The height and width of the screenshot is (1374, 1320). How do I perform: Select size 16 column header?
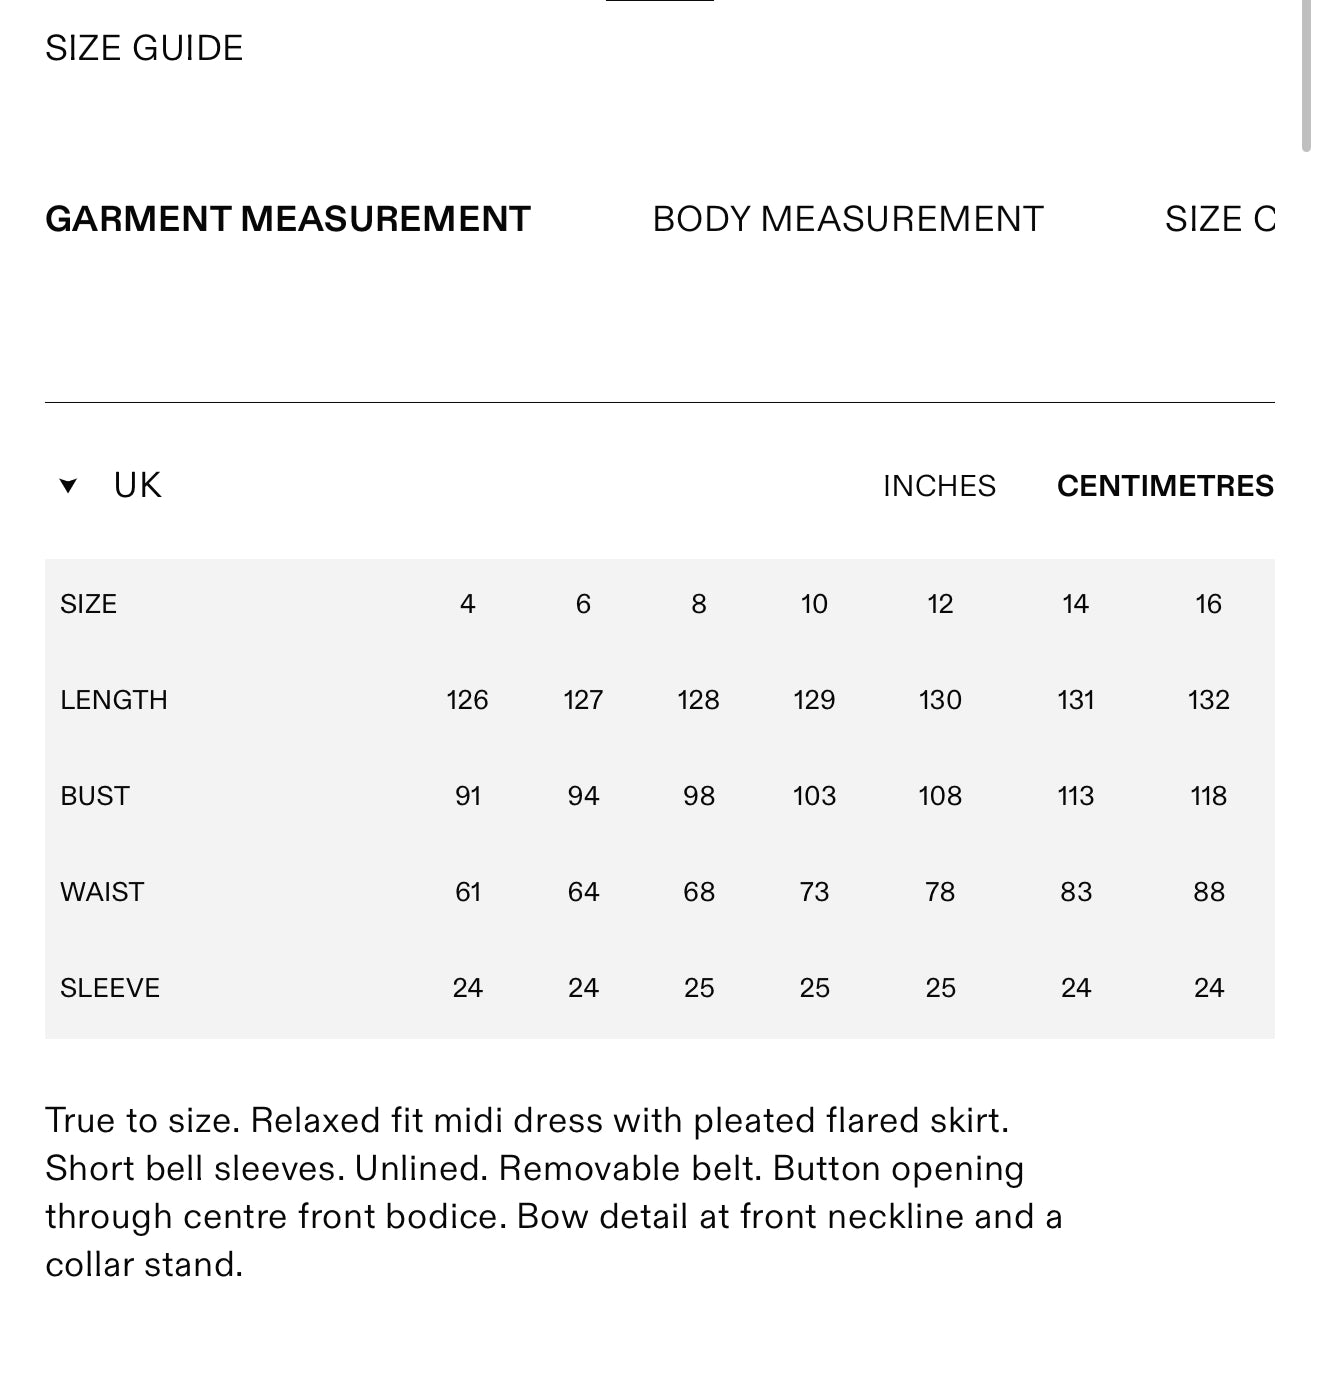pos(1208,604)
